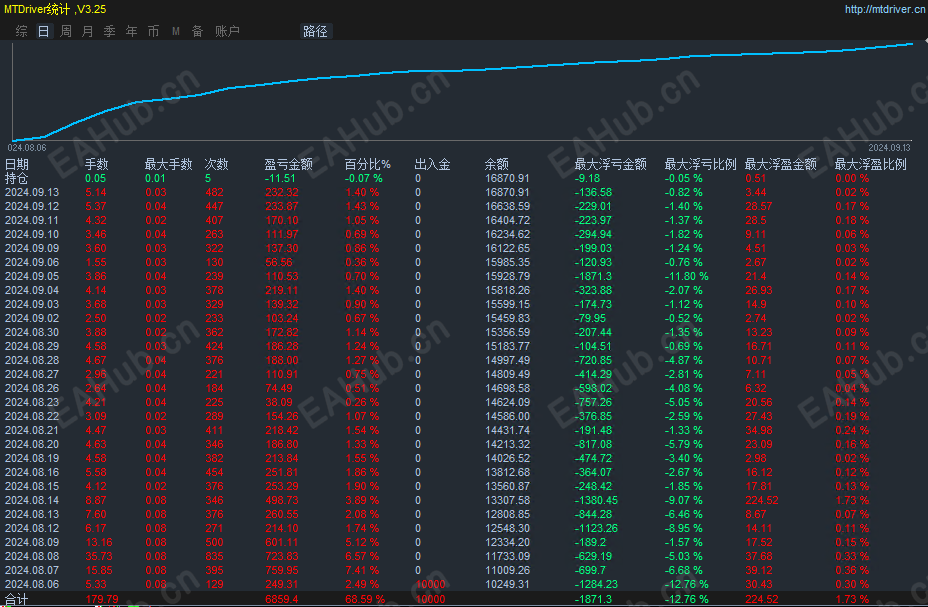
Task: Select the 2024.08.06 date row
Action: [x=464, y=585]
